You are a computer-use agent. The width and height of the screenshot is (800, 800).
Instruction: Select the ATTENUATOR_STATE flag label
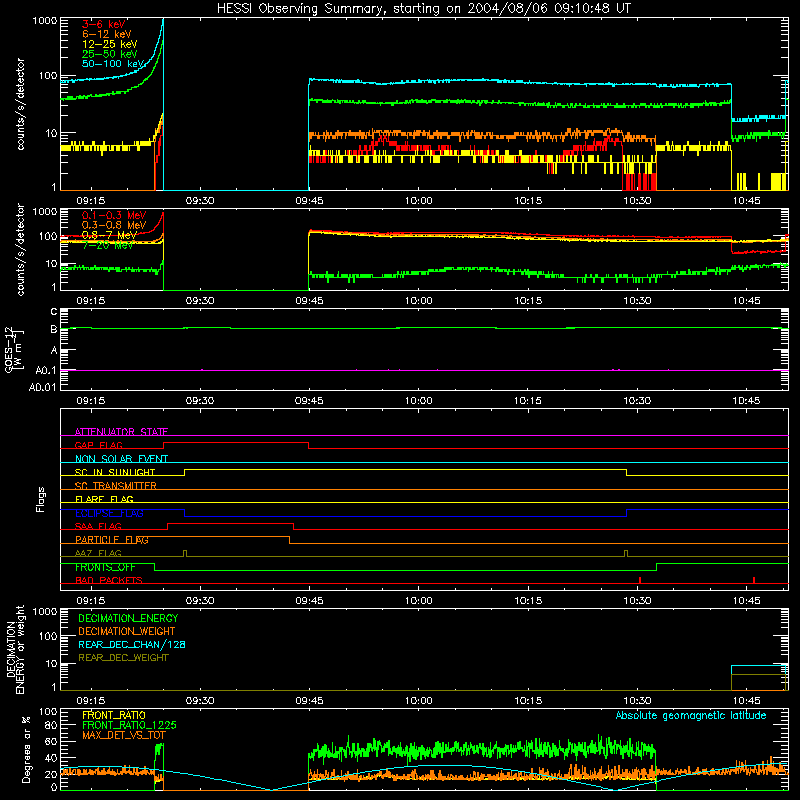click(x=121, y=432)
